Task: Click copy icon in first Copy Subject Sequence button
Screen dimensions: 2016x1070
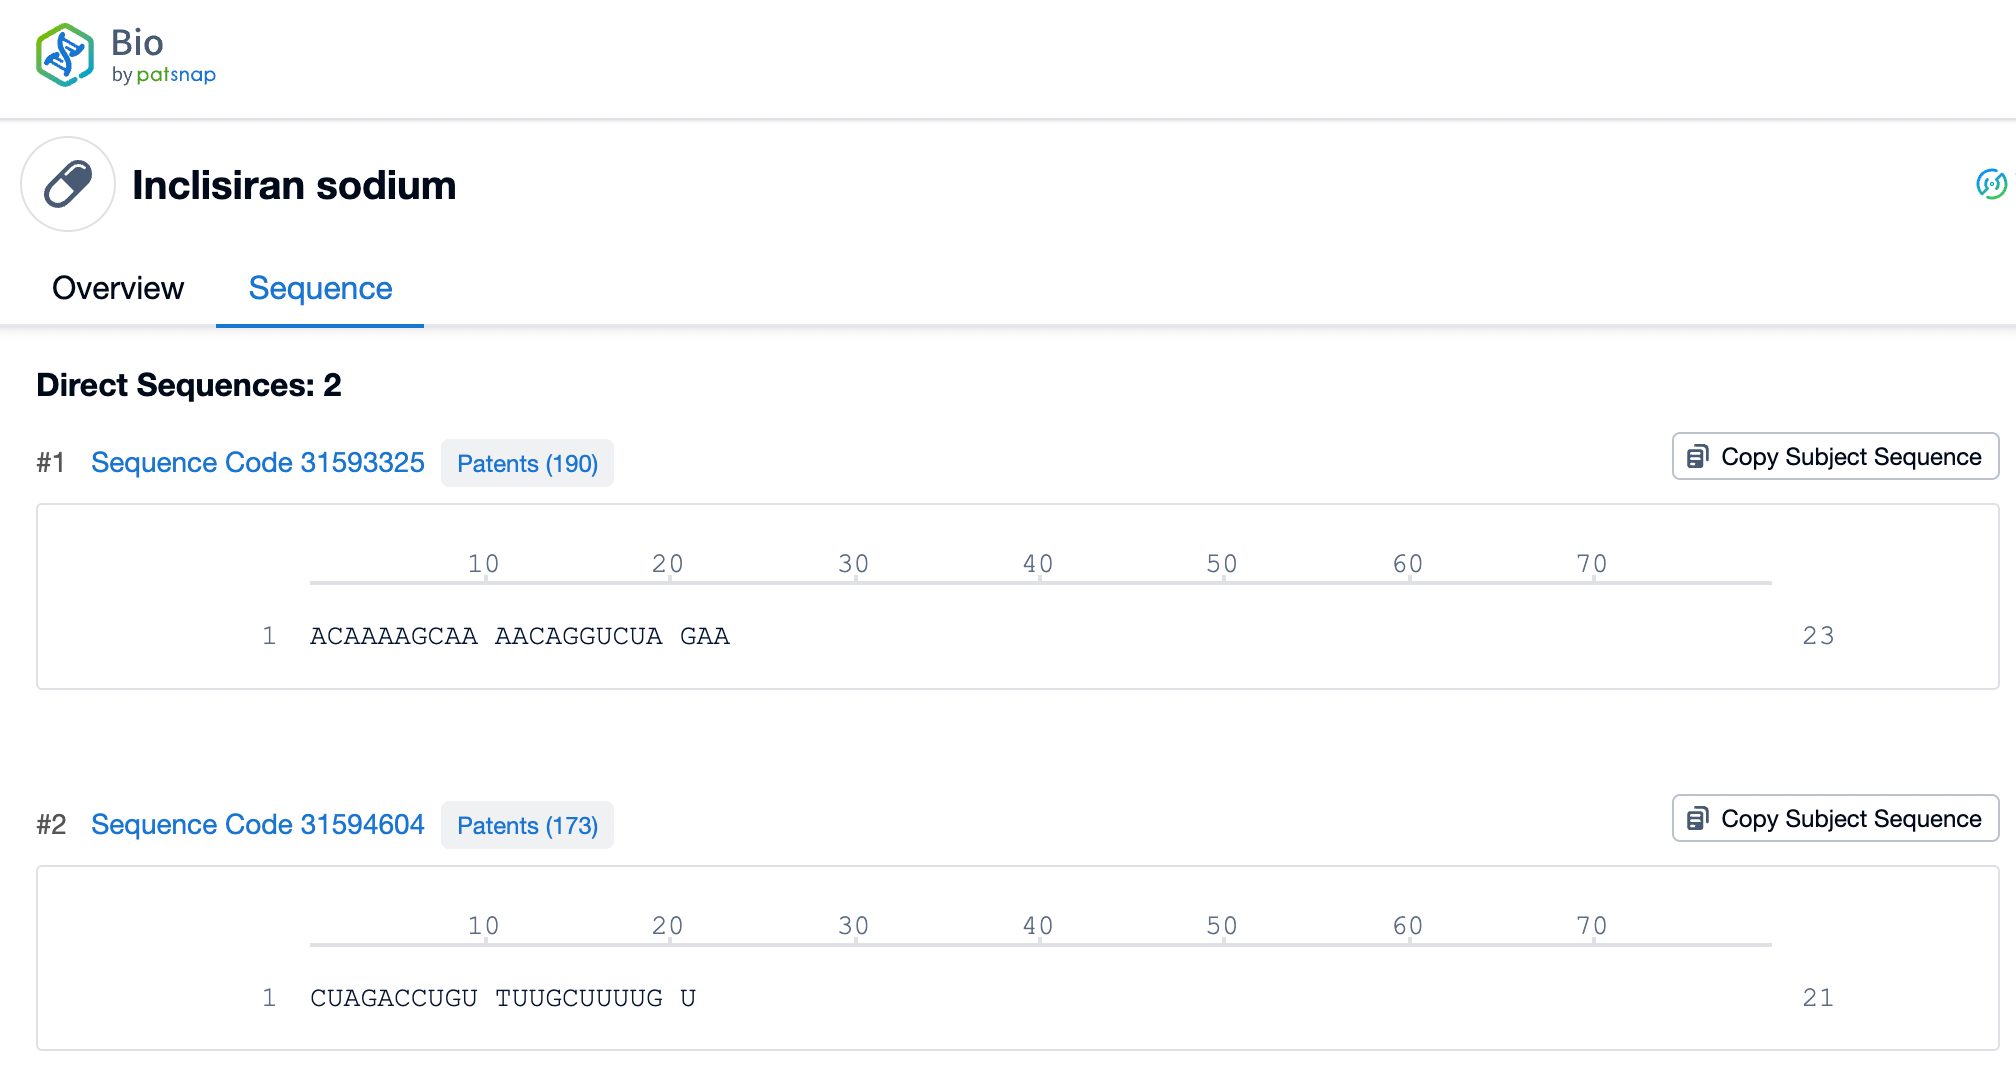Action: pyautogui.click(x=1697, y=457)
